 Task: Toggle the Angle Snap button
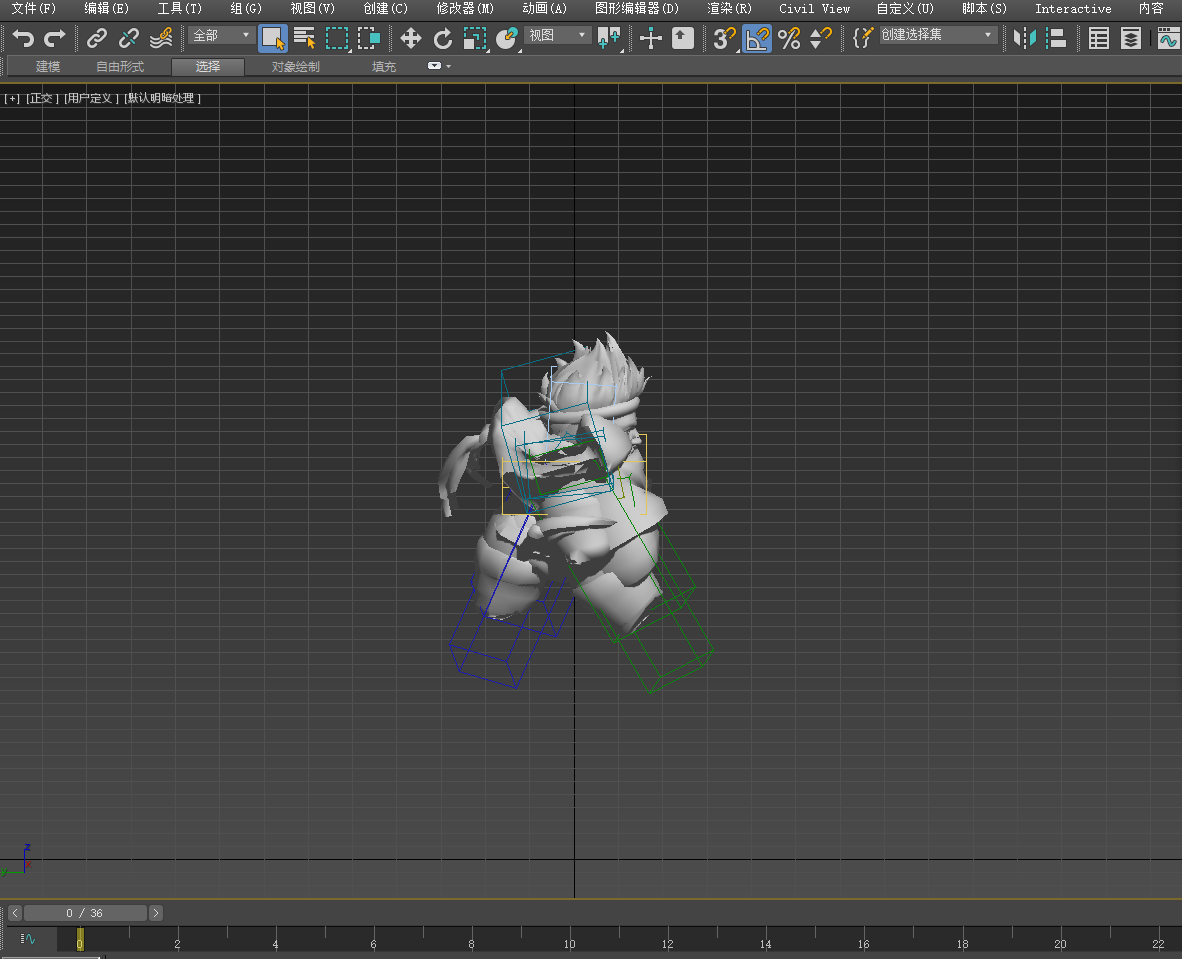click(x=757, y=38)
